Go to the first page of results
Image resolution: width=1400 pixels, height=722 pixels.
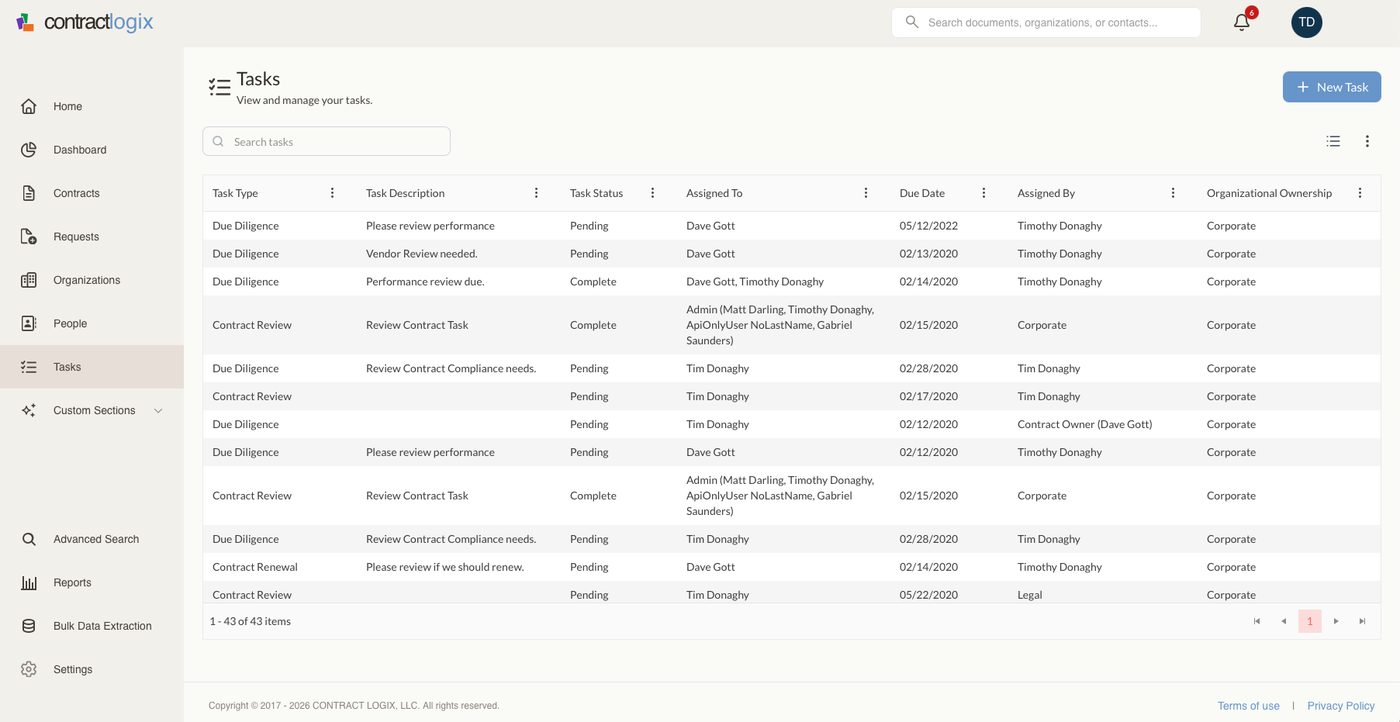(x=1257, y=621)
